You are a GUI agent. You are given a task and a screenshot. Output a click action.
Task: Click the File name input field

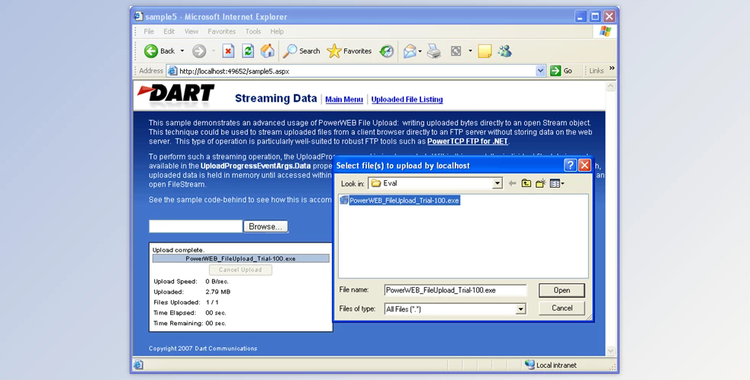(455, 290)
